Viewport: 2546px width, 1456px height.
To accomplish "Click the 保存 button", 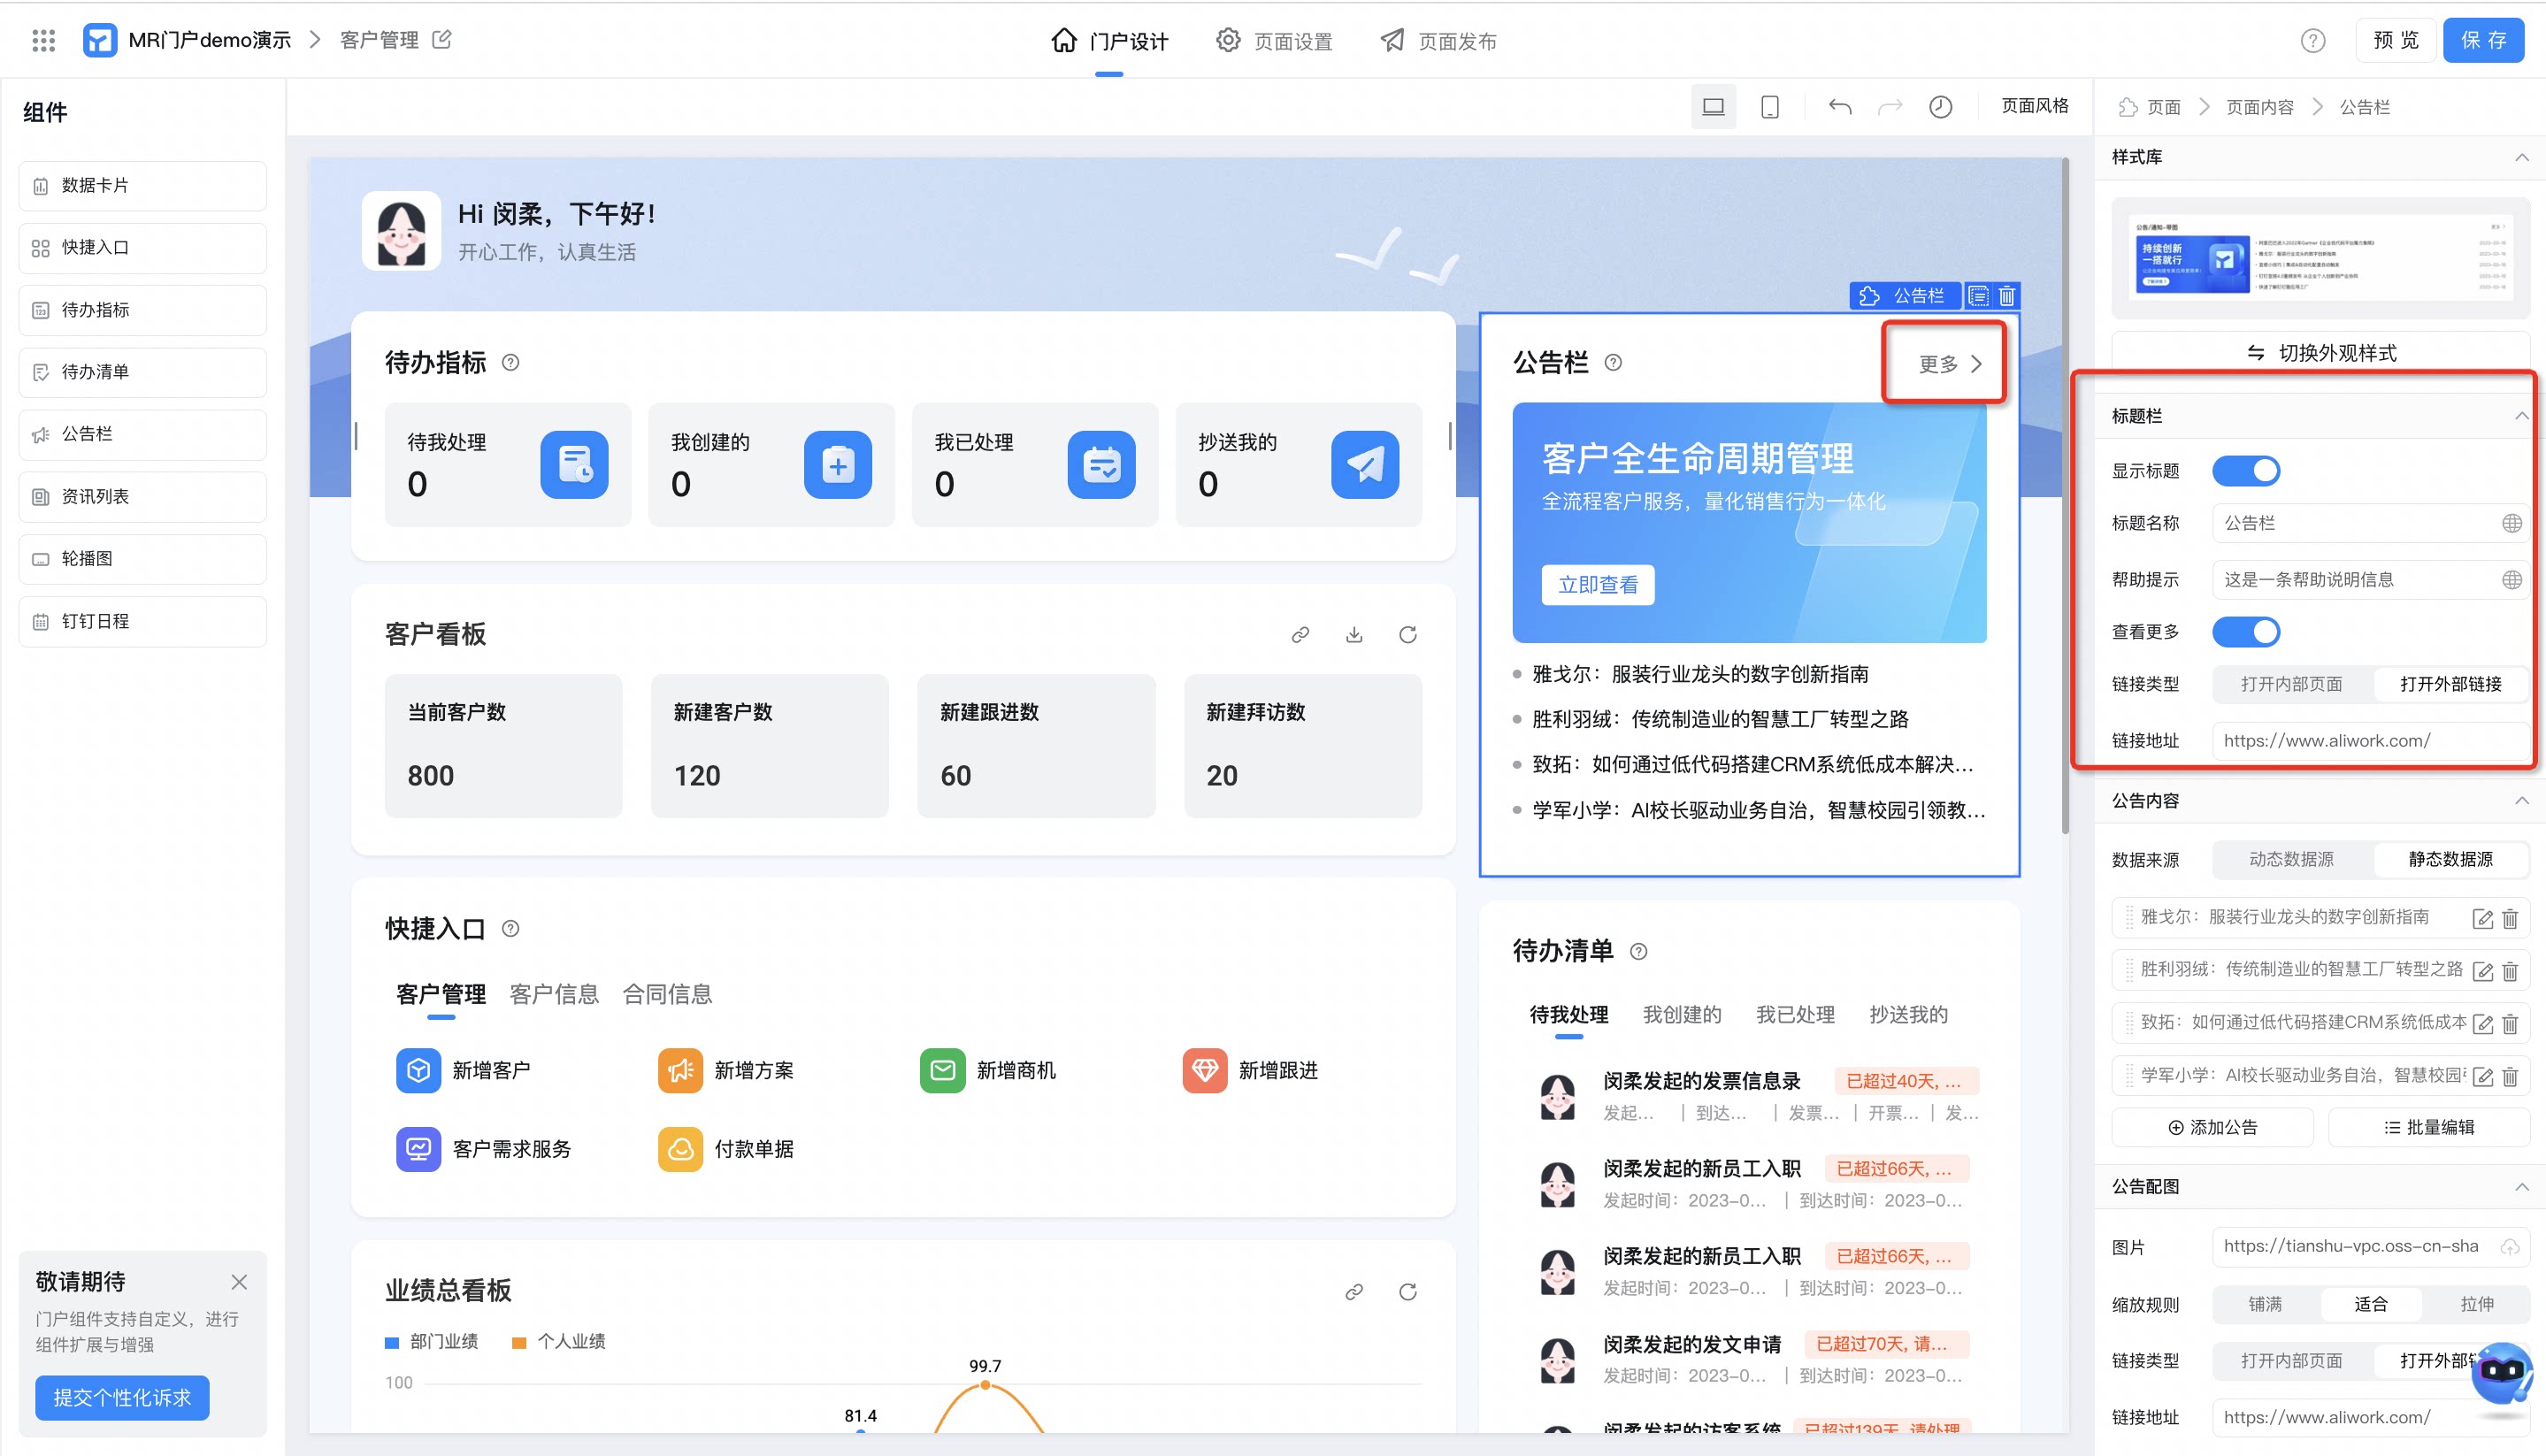I will (2483, 40).
